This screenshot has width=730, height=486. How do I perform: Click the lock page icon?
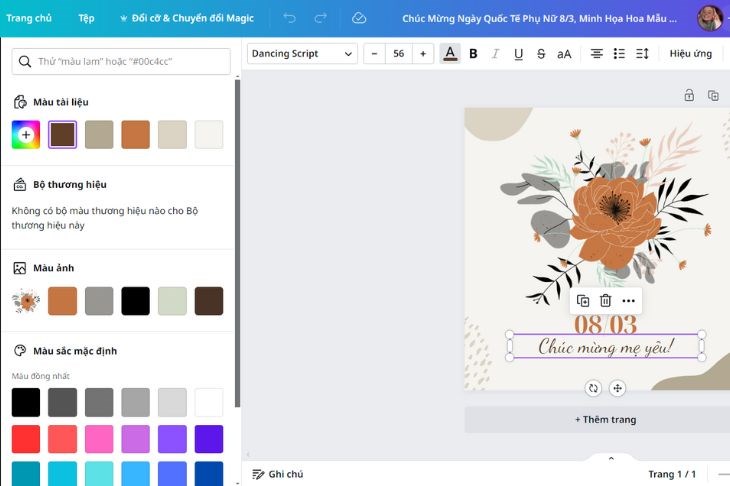[x=689, y=96]
